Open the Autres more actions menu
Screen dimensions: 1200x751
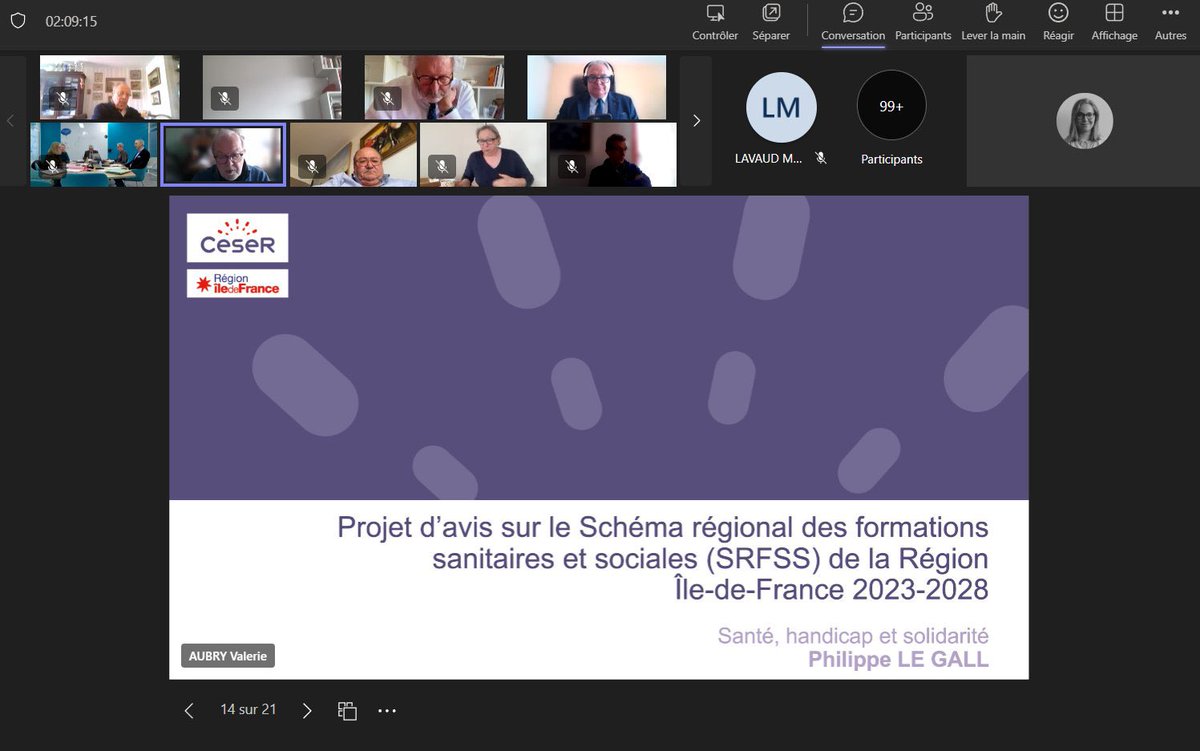click(x=1170, y=22)
